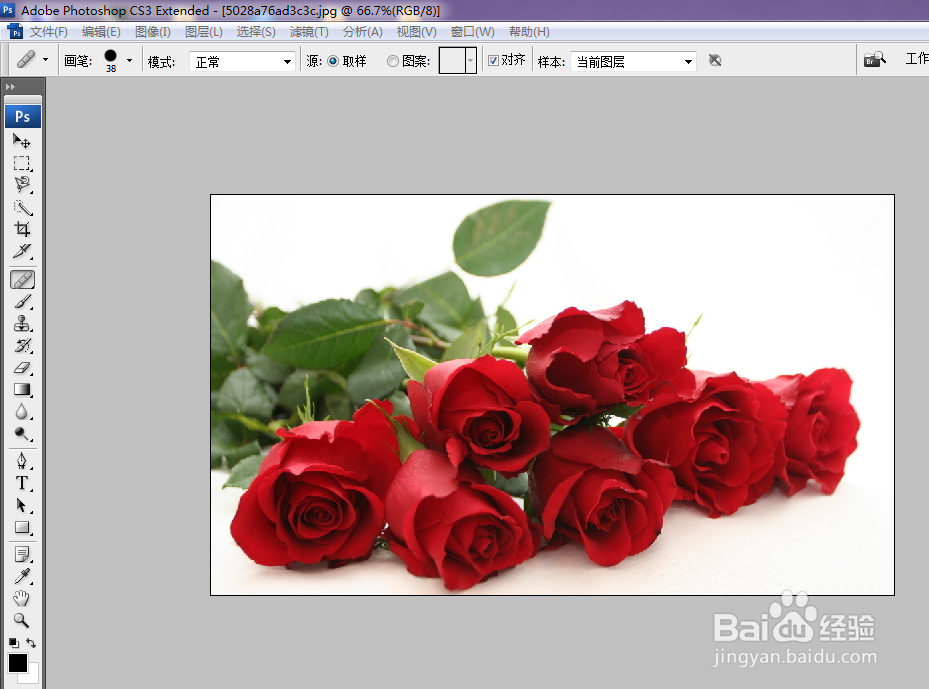Open Adobe Bridge from options bar

click(874, 59)
